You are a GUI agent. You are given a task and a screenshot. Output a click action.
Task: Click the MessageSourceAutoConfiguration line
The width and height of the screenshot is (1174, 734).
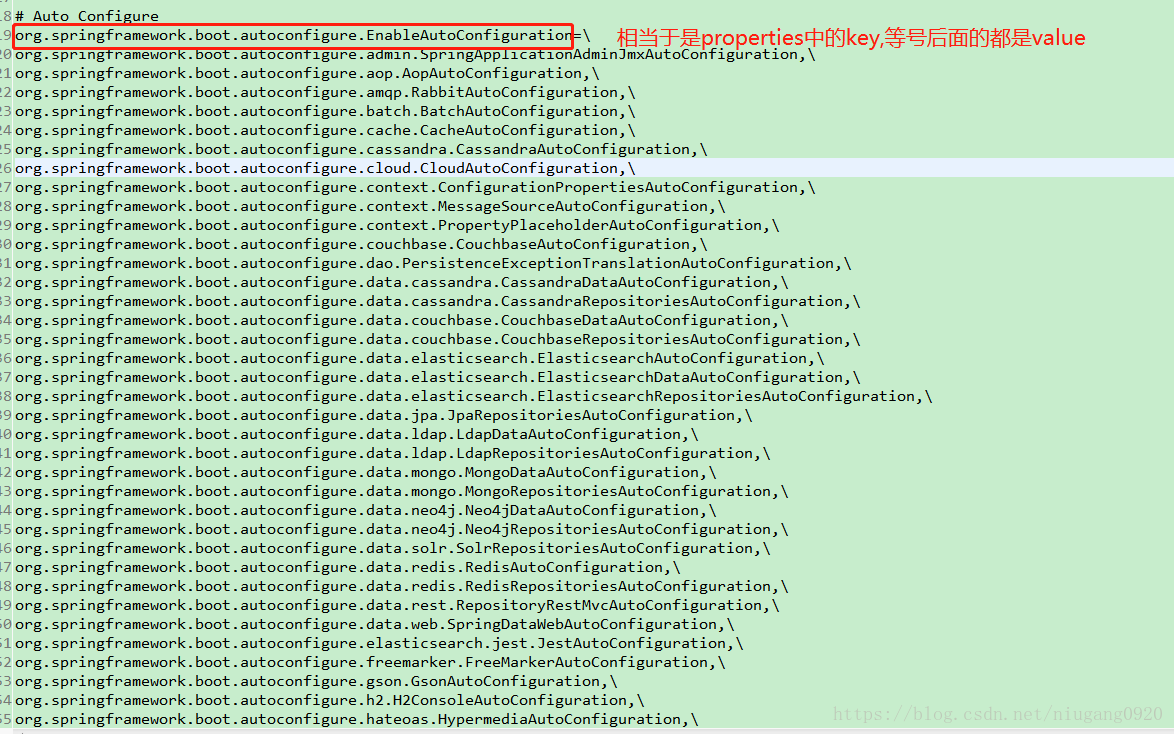click(x=370, y=206)
